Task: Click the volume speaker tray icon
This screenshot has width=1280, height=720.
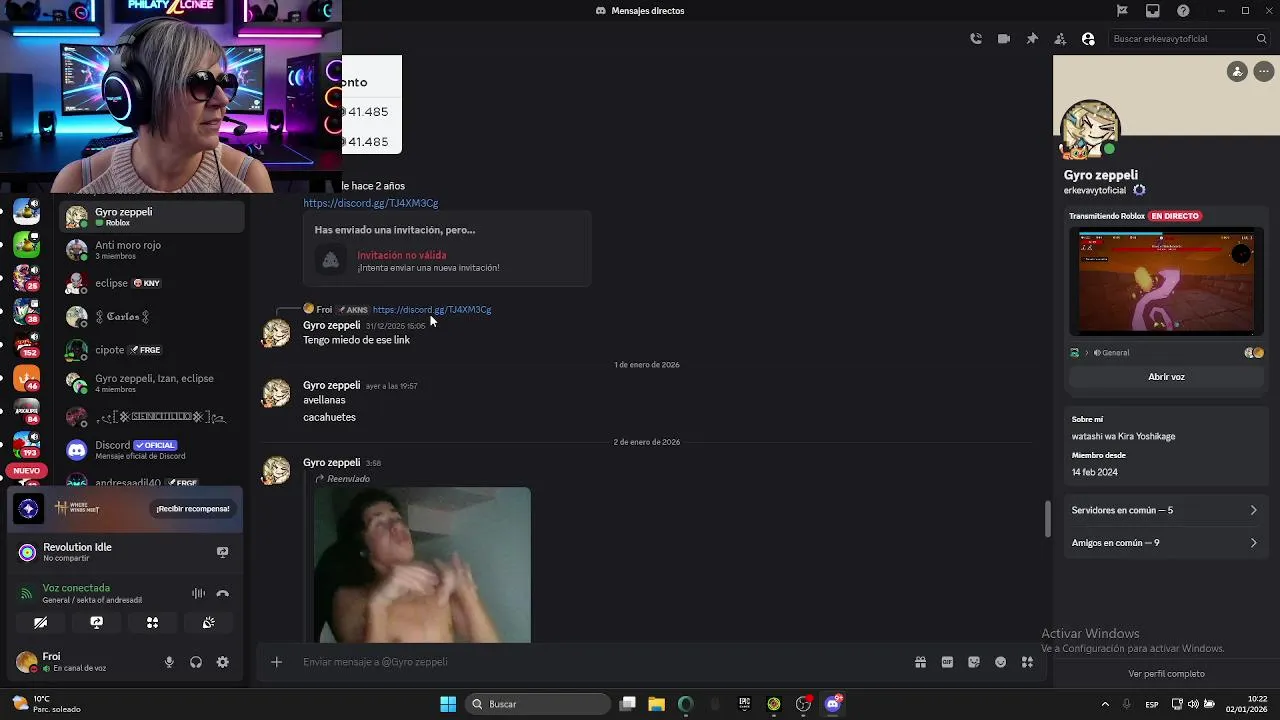Action: coord(1193,704)
